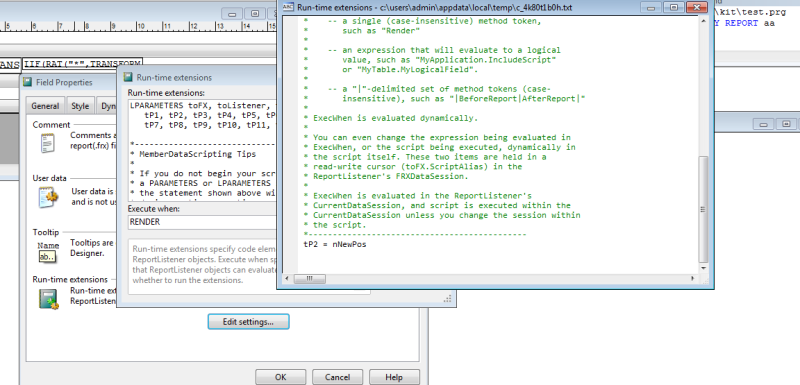Click the horizontal scroll right arrow

(x=693, y=278)
